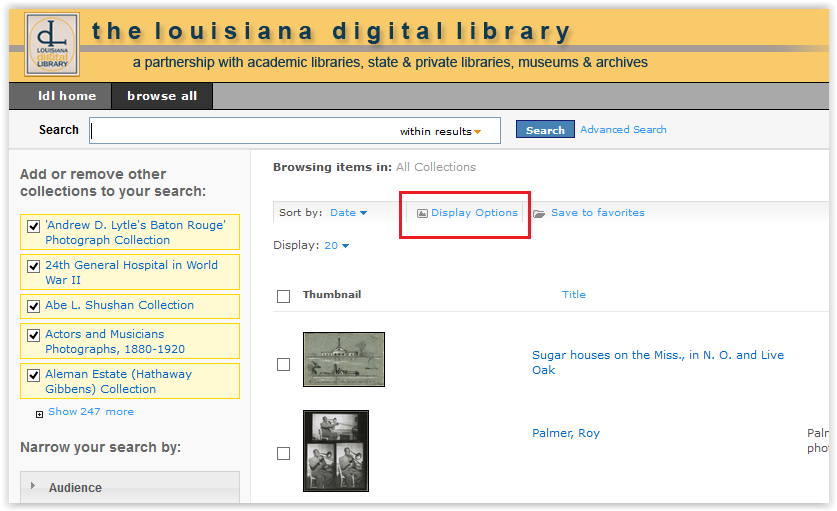Open the Advanced Search link
This screenshot has width=837, height=511.
pyautogui.click(x=623, y=130)
